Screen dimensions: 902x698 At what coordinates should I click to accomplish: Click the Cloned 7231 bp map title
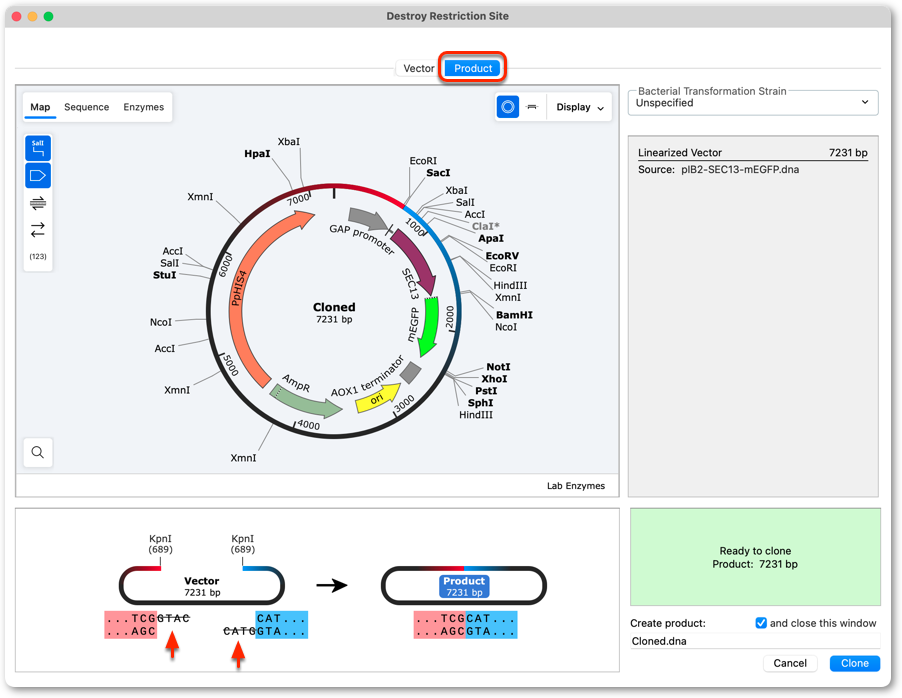pos(334,312)
